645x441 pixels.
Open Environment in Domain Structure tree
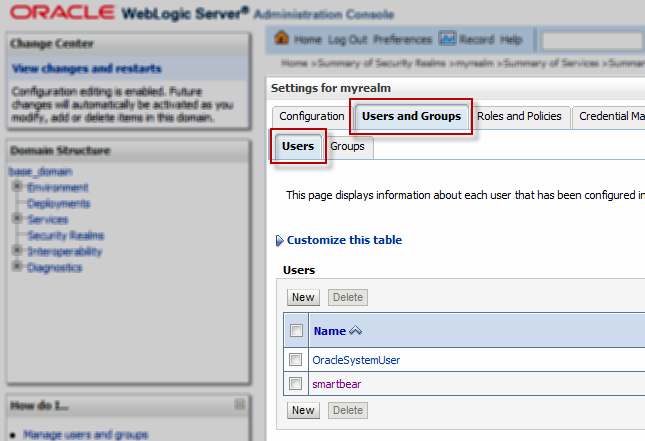pyautogui.click(x=58, y=188)
